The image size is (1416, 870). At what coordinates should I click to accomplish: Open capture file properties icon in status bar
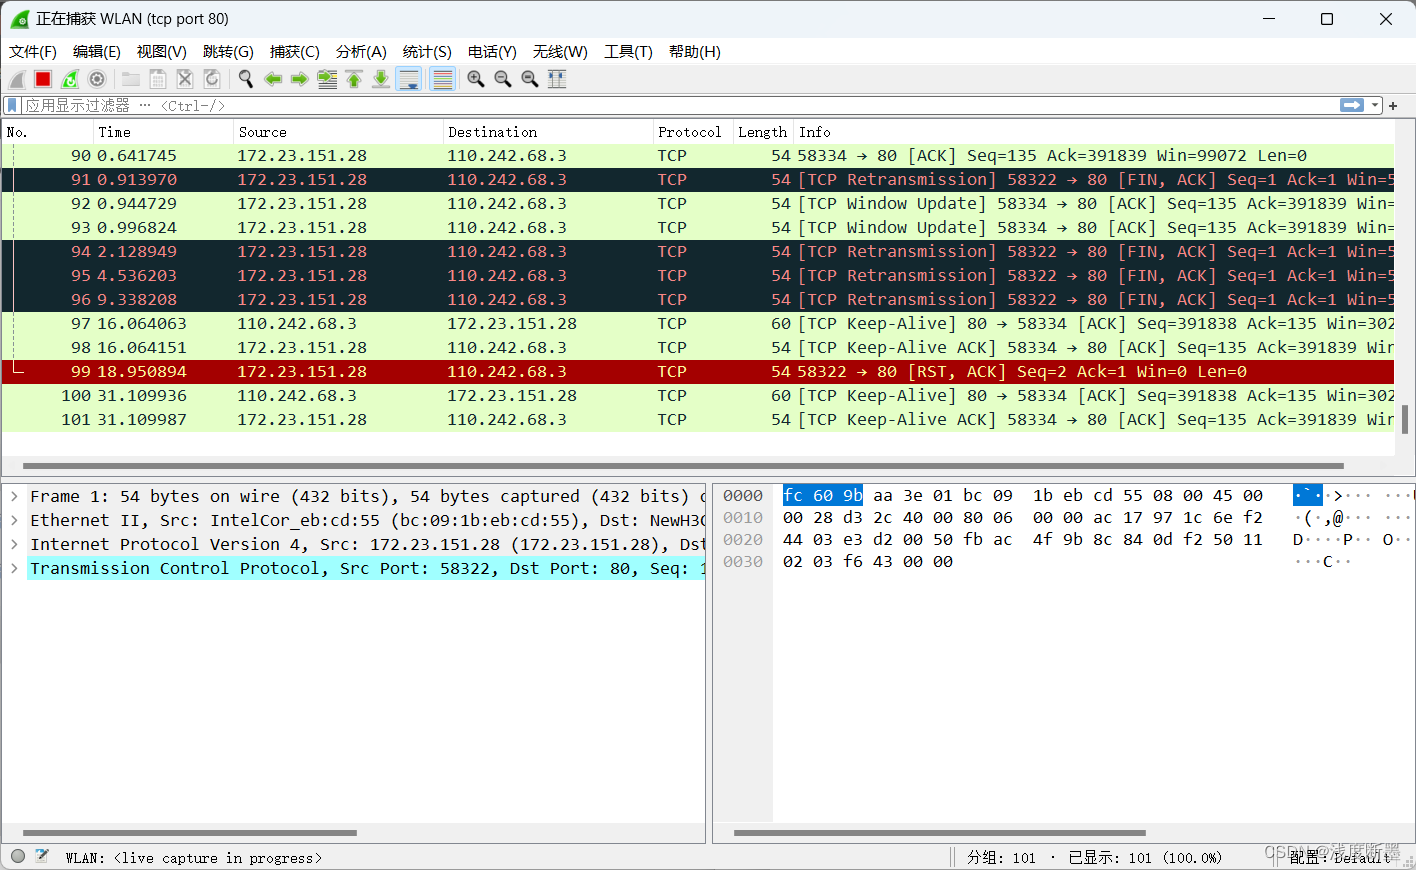point(42,857)
